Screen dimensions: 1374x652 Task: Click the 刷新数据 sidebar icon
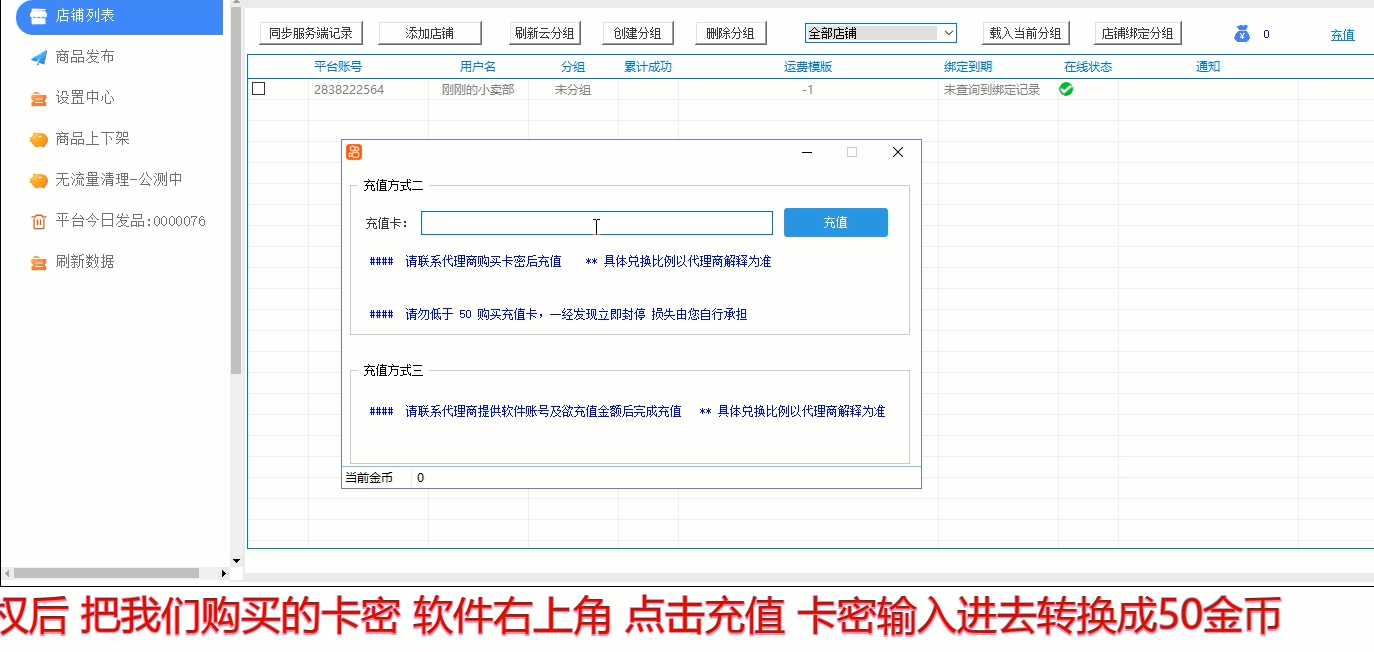click(x=38, y=262)
